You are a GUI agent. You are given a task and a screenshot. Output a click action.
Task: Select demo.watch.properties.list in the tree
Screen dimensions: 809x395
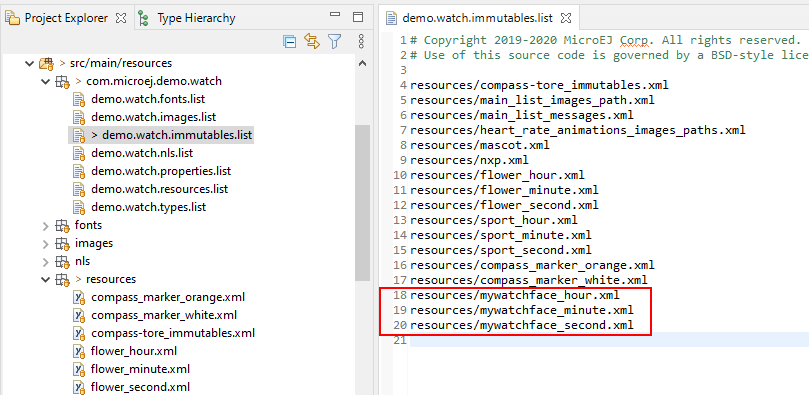pyautogui.click(x=161, y=171)
